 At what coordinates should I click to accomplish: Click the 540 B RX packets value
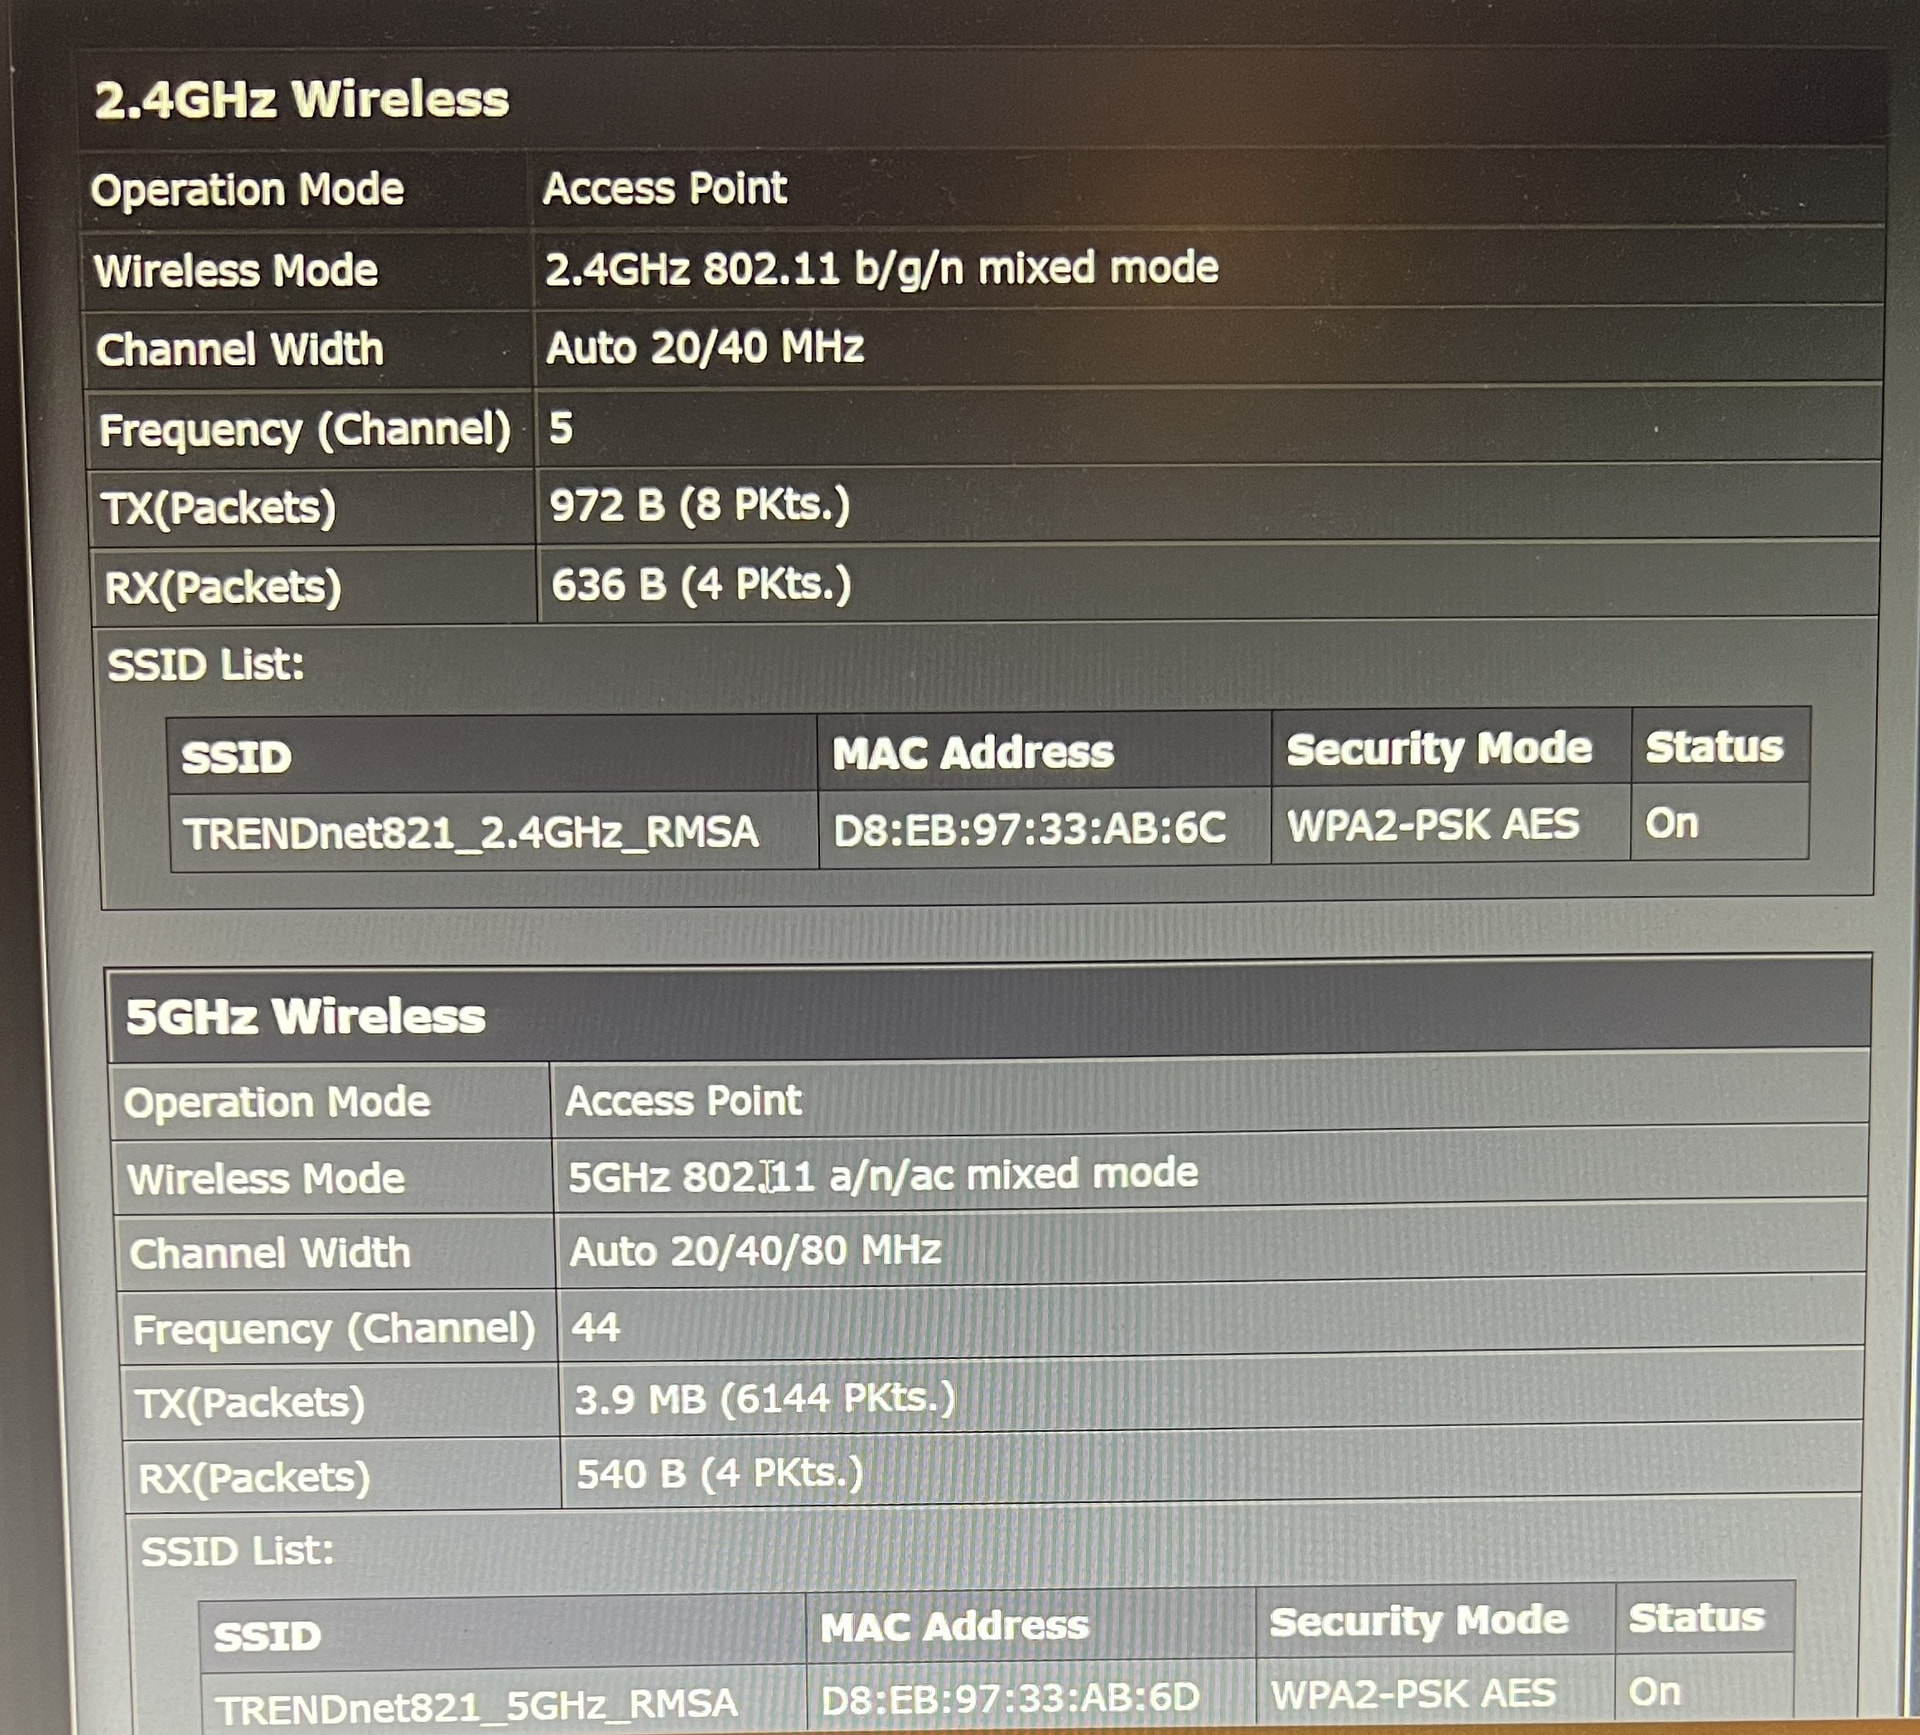tap(719, 1474)
